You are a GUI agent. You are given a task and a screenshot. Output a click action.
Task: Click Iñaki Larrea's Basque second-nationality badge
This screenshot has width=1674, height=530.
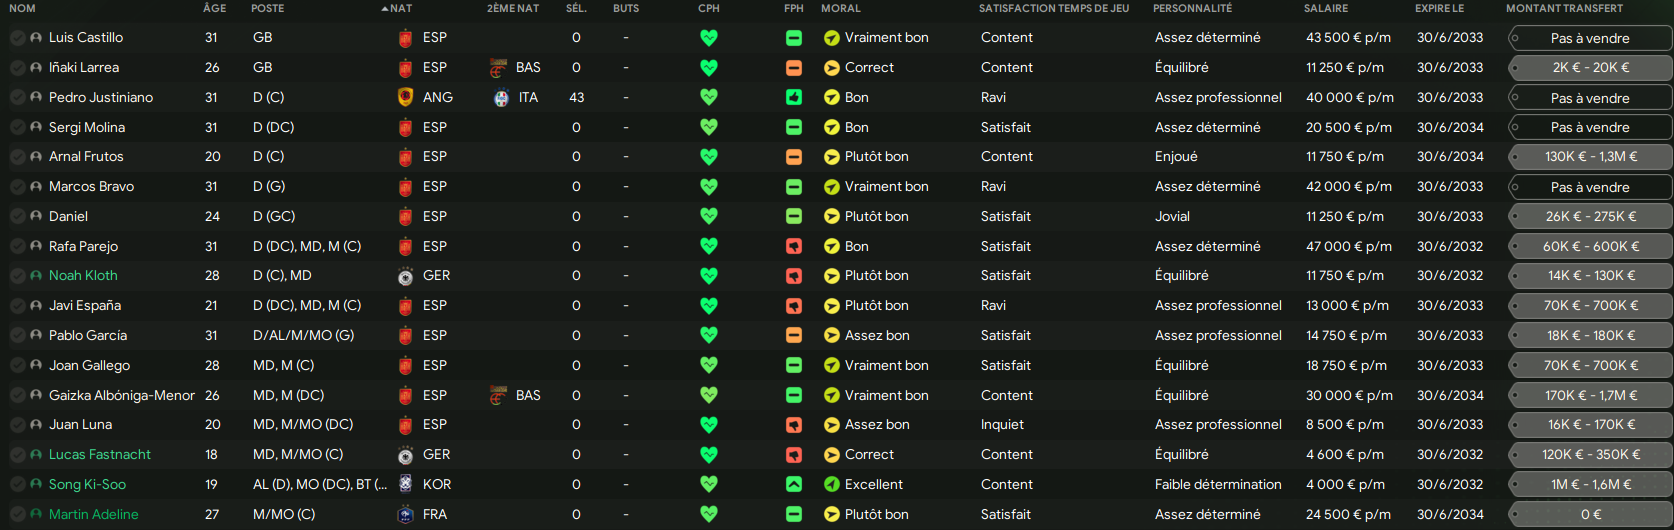[x=498, y=68]
